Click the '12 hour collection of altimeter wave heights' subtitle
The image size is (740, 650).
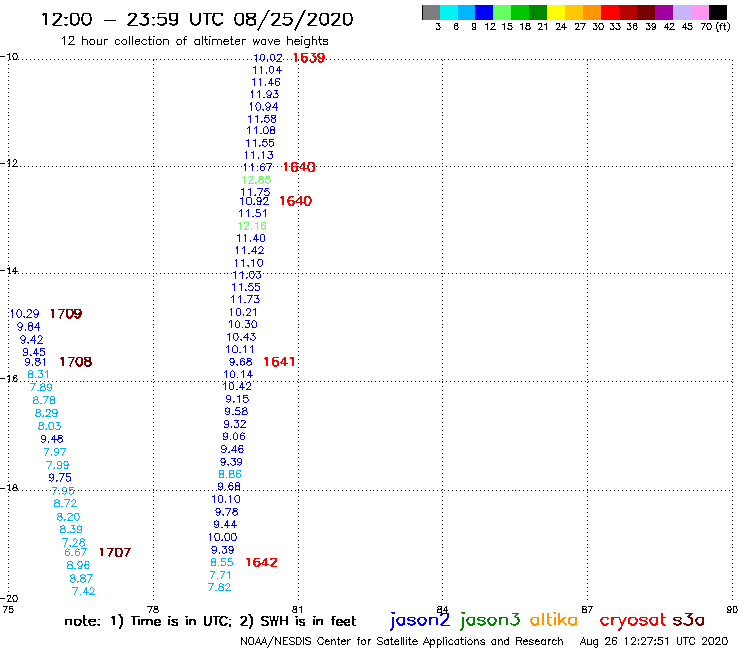(194, 41)
